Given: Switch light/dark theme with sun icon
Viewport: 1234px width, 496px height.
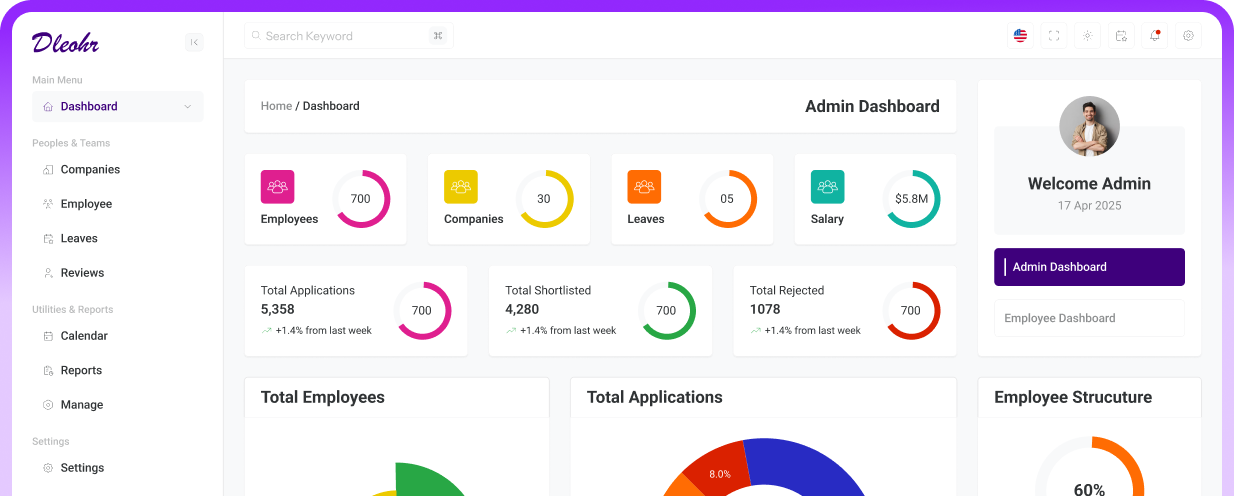Looking at the screenshot, I should pyautogui.click(x=1087, y=36).
